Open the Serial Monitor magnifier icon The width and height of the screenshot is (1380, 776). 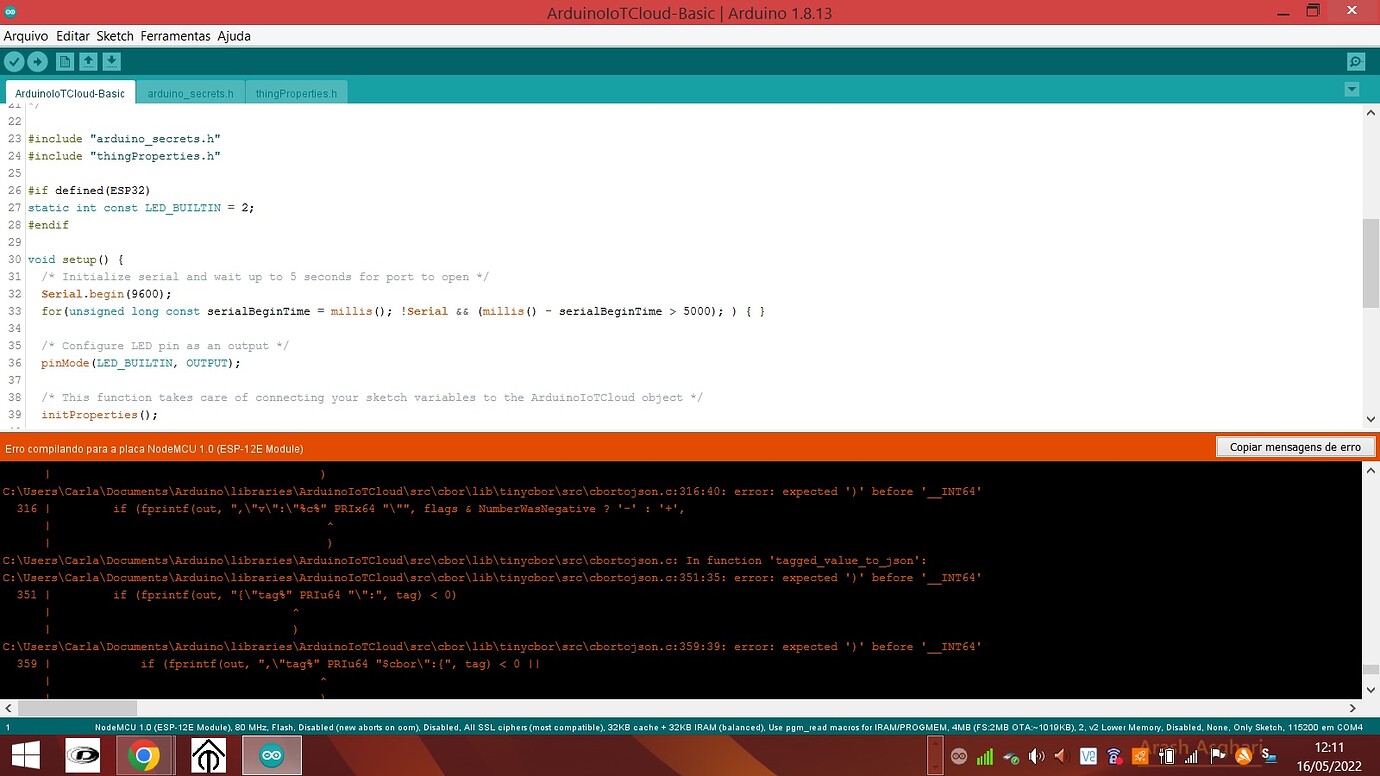tap(1355, 61)
